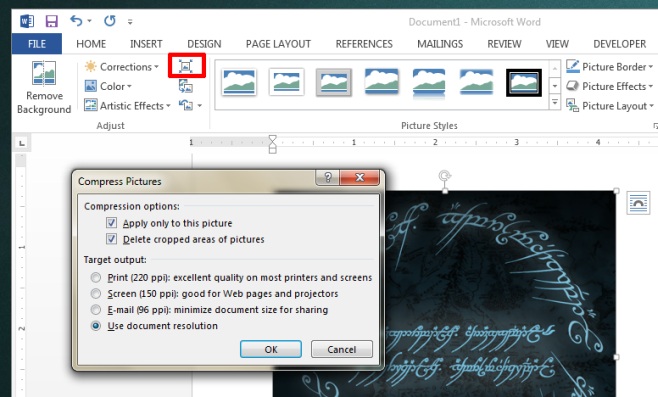Click the first-line indent marker on ruler
The height and width of the screenshot is (397, 658).
coord(272,139)
